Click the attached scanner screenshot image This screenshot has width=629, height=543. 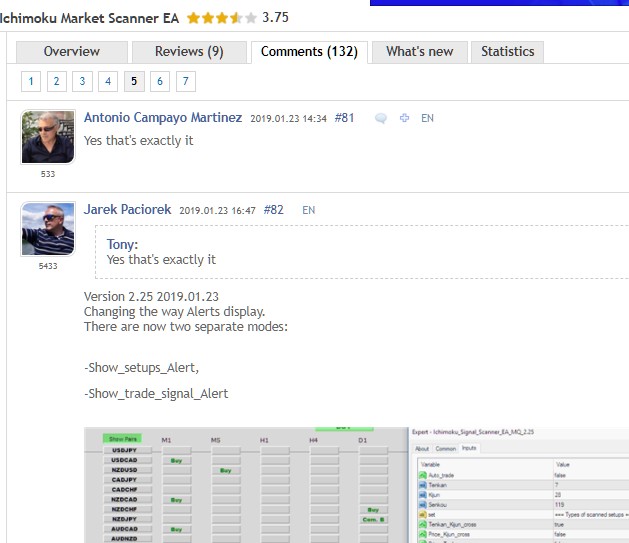click(357, 485)
